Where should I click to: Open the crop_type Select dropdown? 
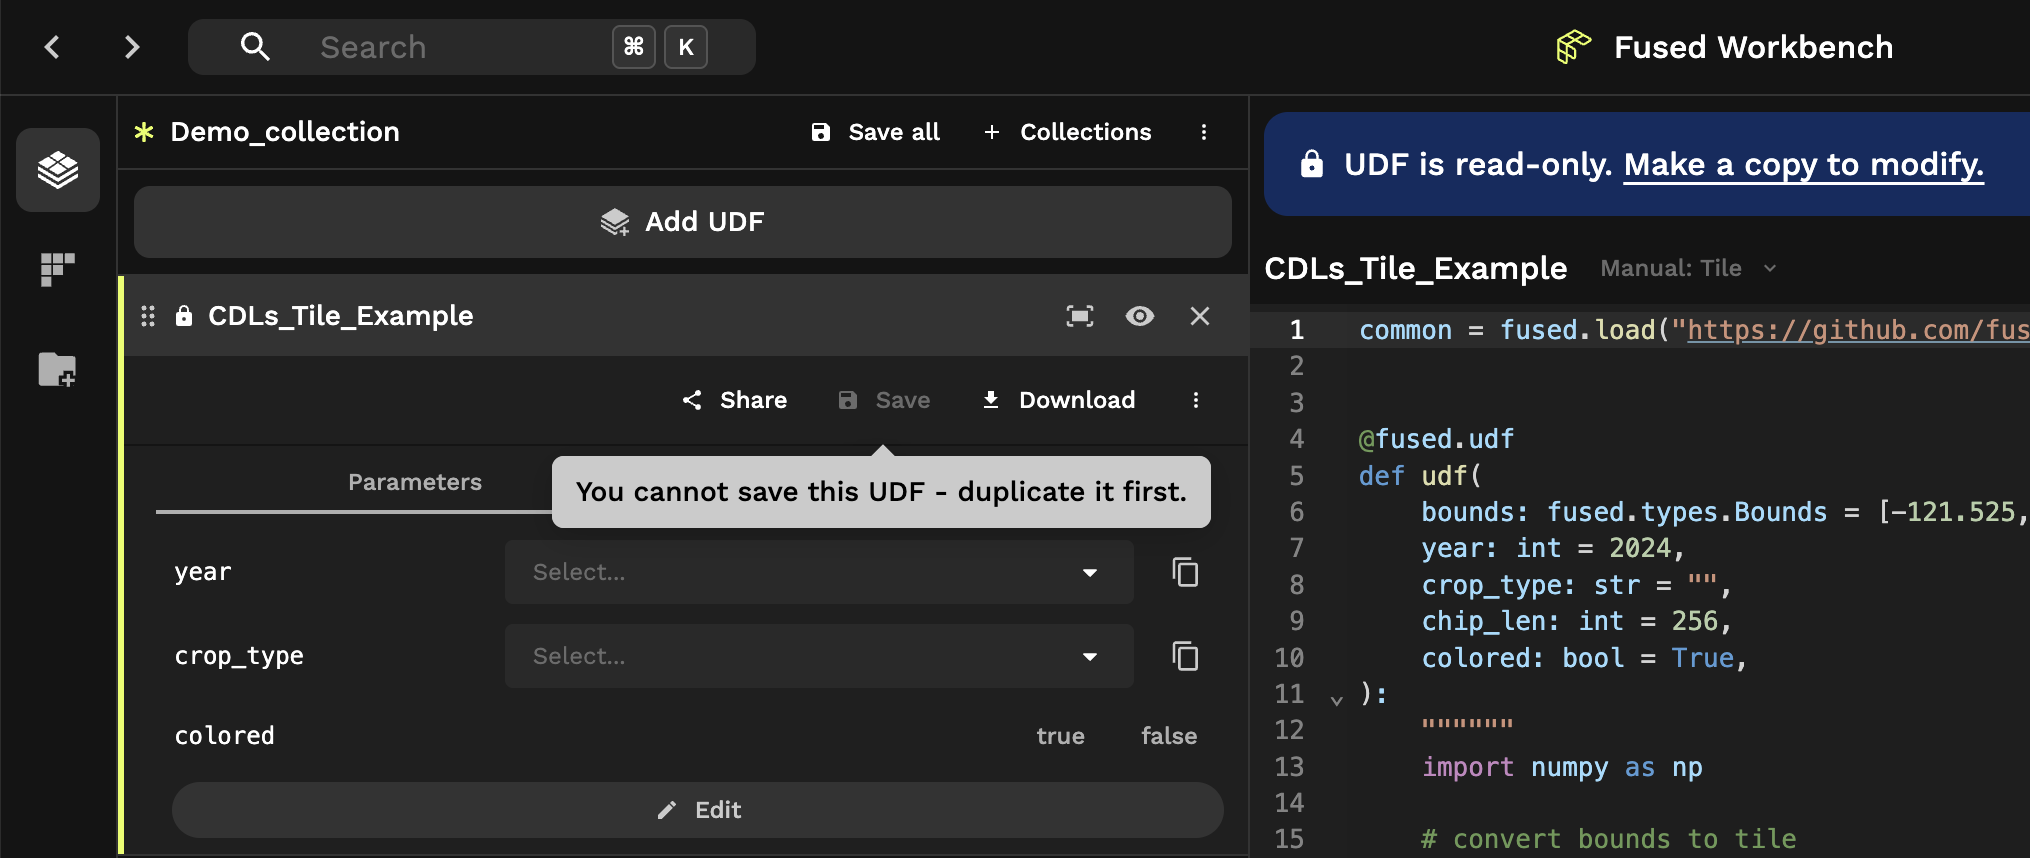pos(819,656)
